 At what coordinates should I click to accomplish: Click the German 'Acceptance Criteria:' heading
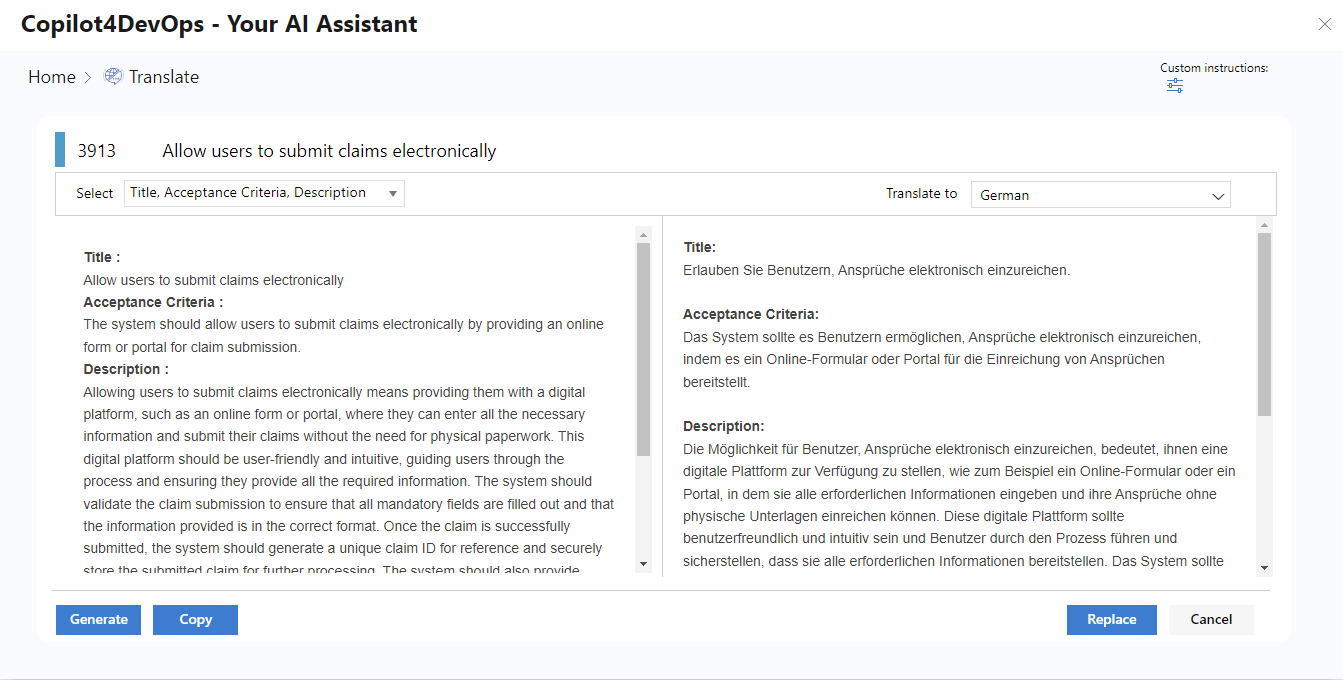pos(751,314)
